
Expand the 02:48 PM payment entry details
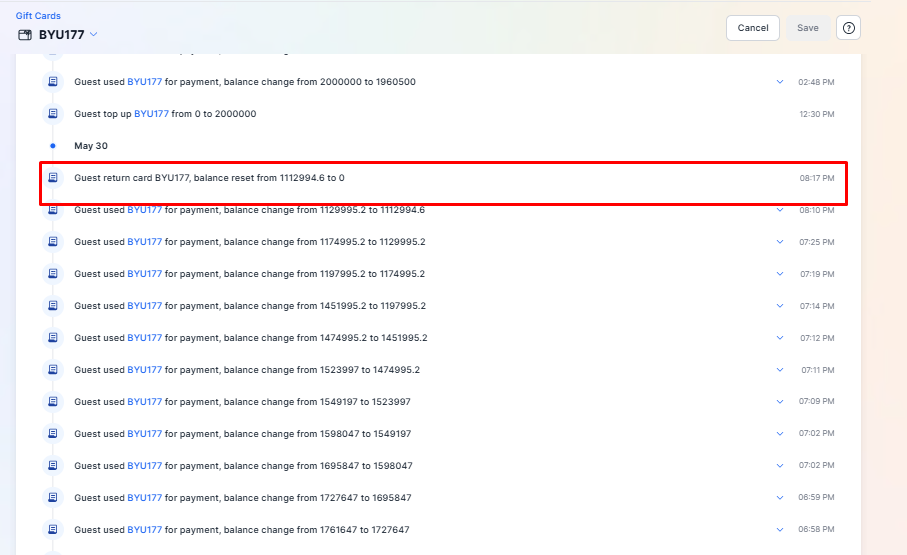pyautogui.click(x=780, y=82)
